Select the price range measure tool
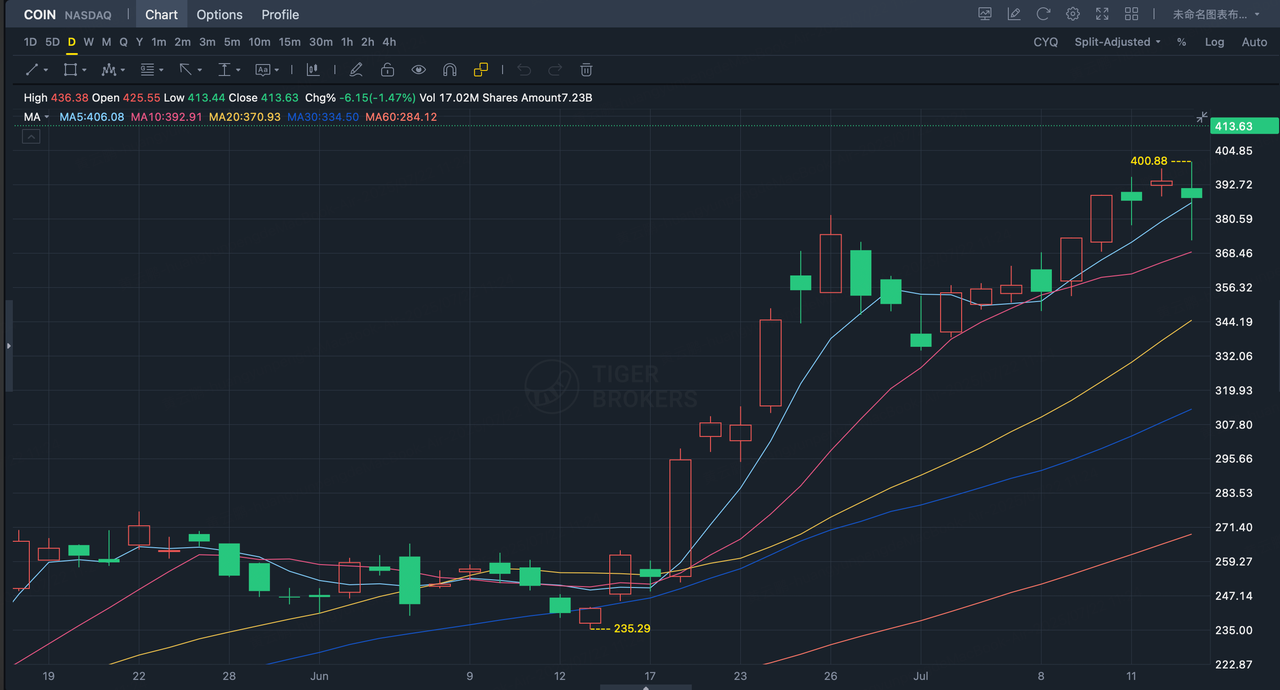The width and height of the screenshot is (1280, 690). click(224, 70)
